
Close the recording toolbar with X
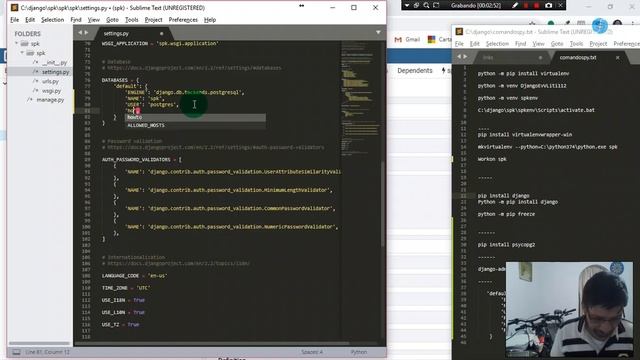[x=561, y=5]
